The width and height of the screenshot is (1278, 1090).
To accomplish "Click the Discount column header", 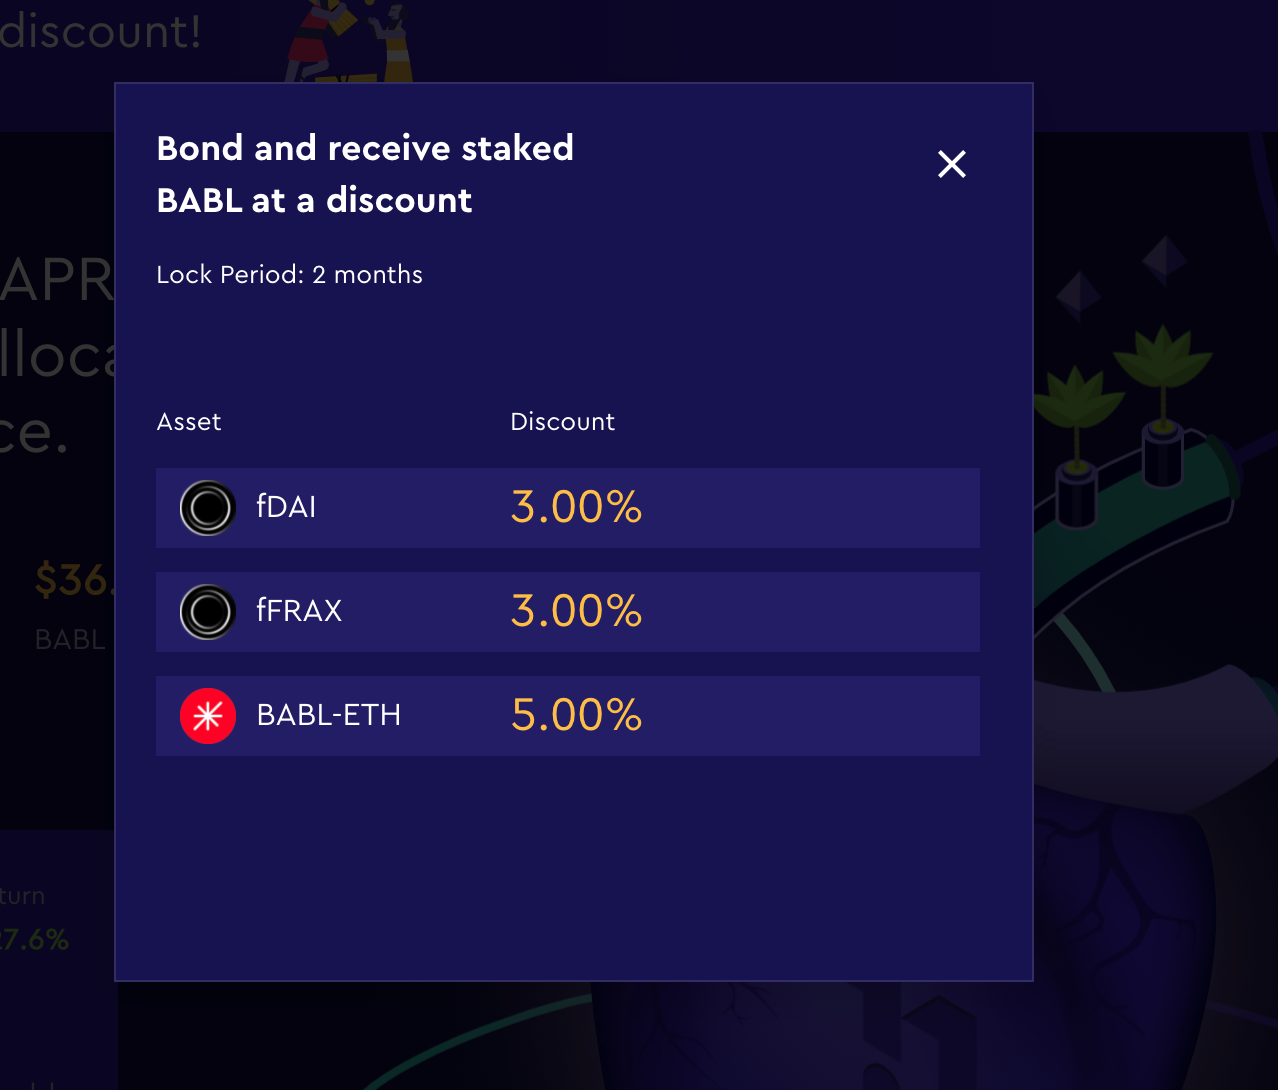I will pyautogui.click(x=563, y=422).
